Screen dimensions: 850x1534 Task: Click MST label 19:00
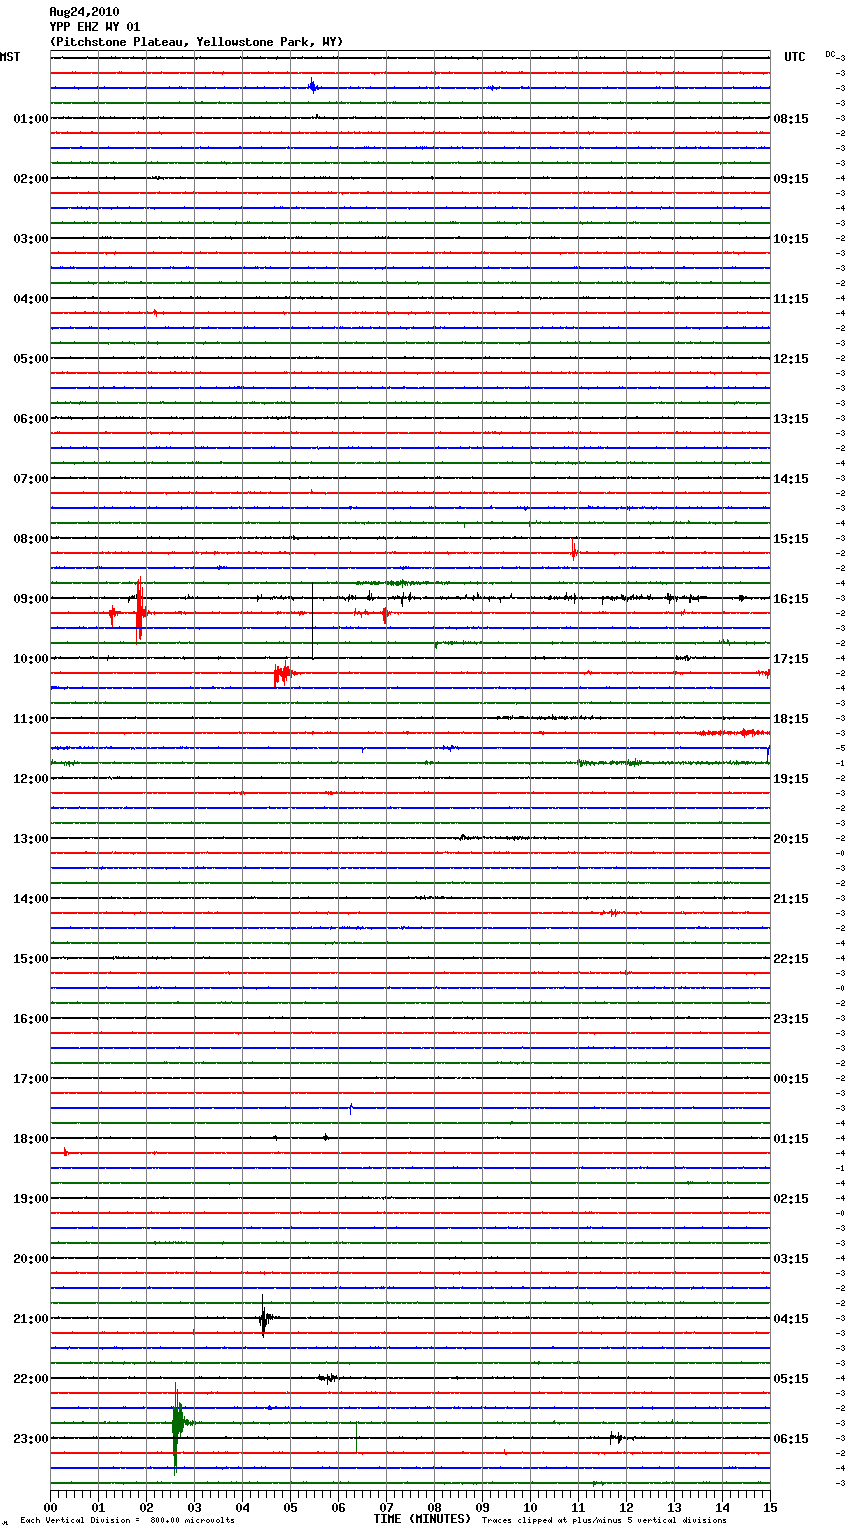[31, 1199]
